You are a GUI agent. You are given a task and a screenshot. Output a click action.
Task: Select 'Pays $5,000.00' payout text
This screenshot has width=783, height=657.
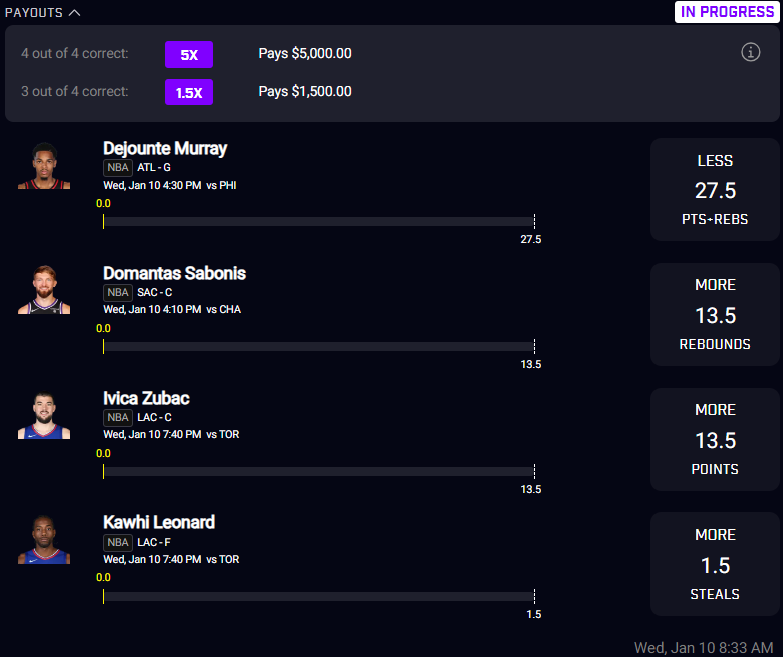(305, 53)
